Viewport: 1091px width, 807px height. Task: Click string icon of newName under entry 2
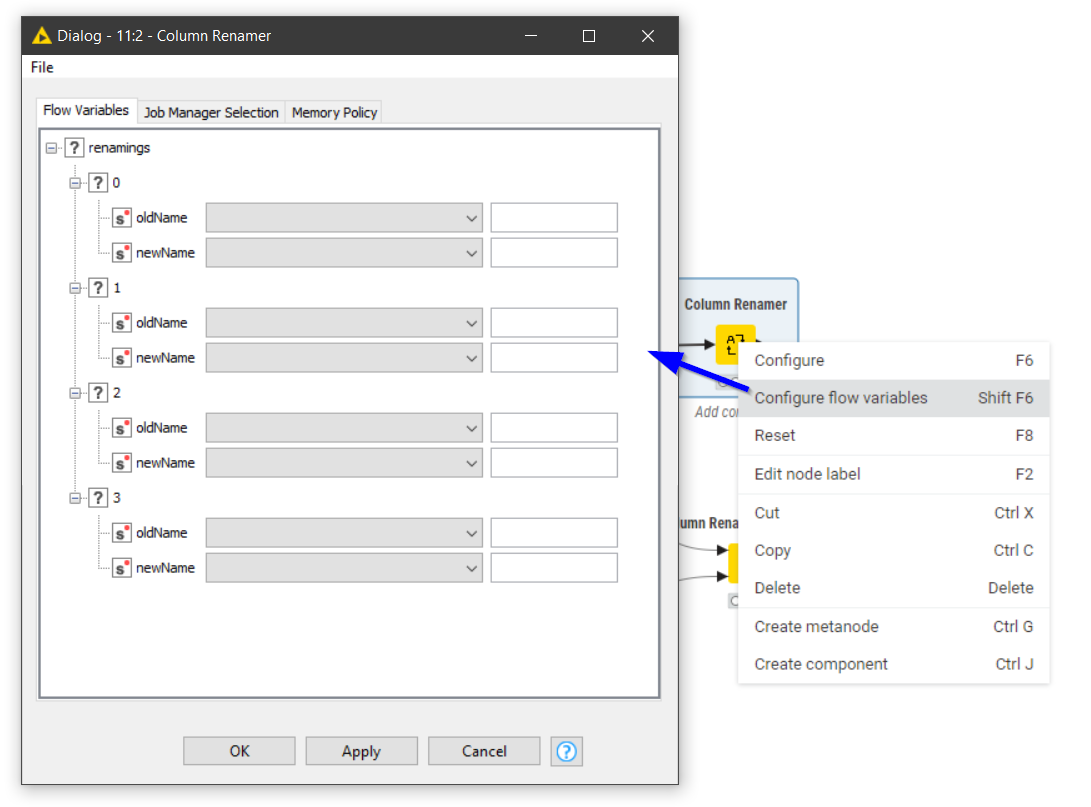pos(122,463)
